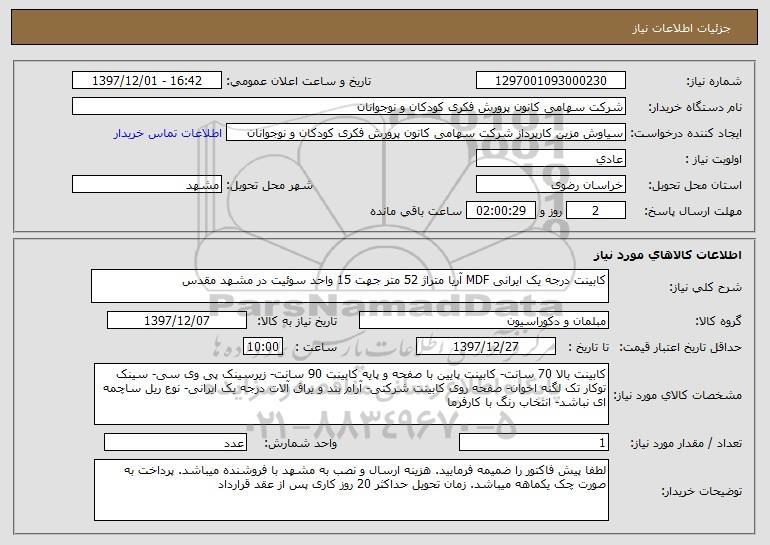Click the price validity date 1397/12/27
The height and width of the screenshot is (545, 770).
coord(486,347)
